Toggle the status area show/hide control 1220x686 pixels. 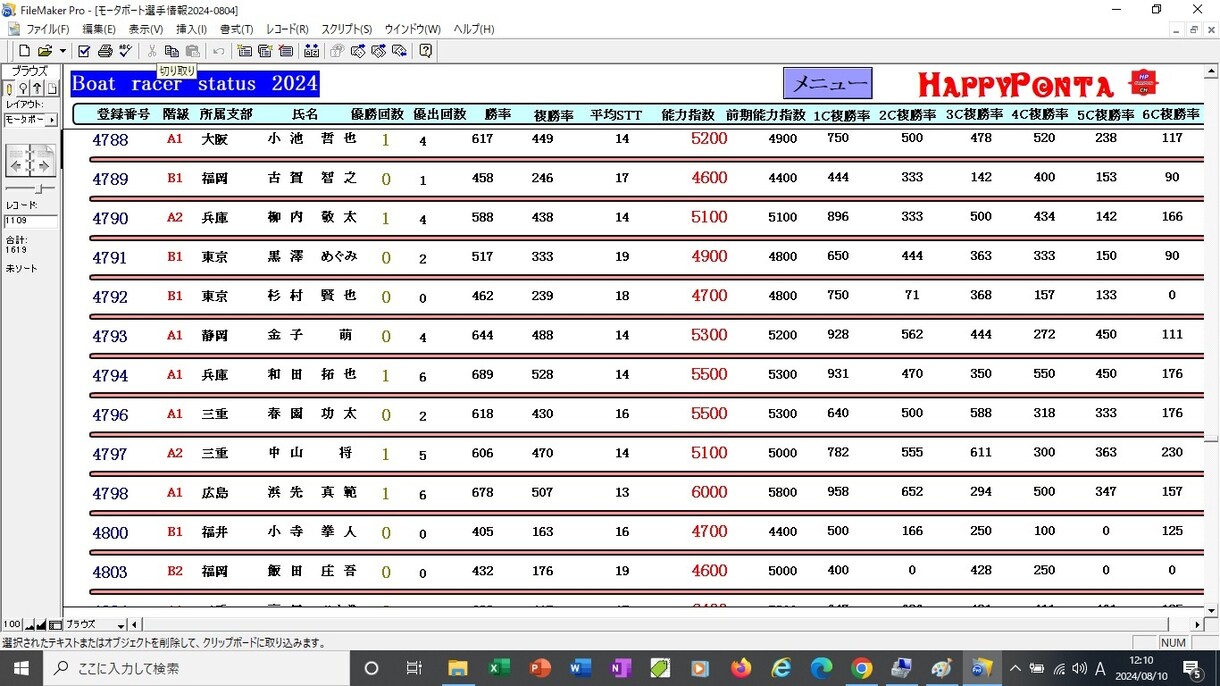click(55, 624)
